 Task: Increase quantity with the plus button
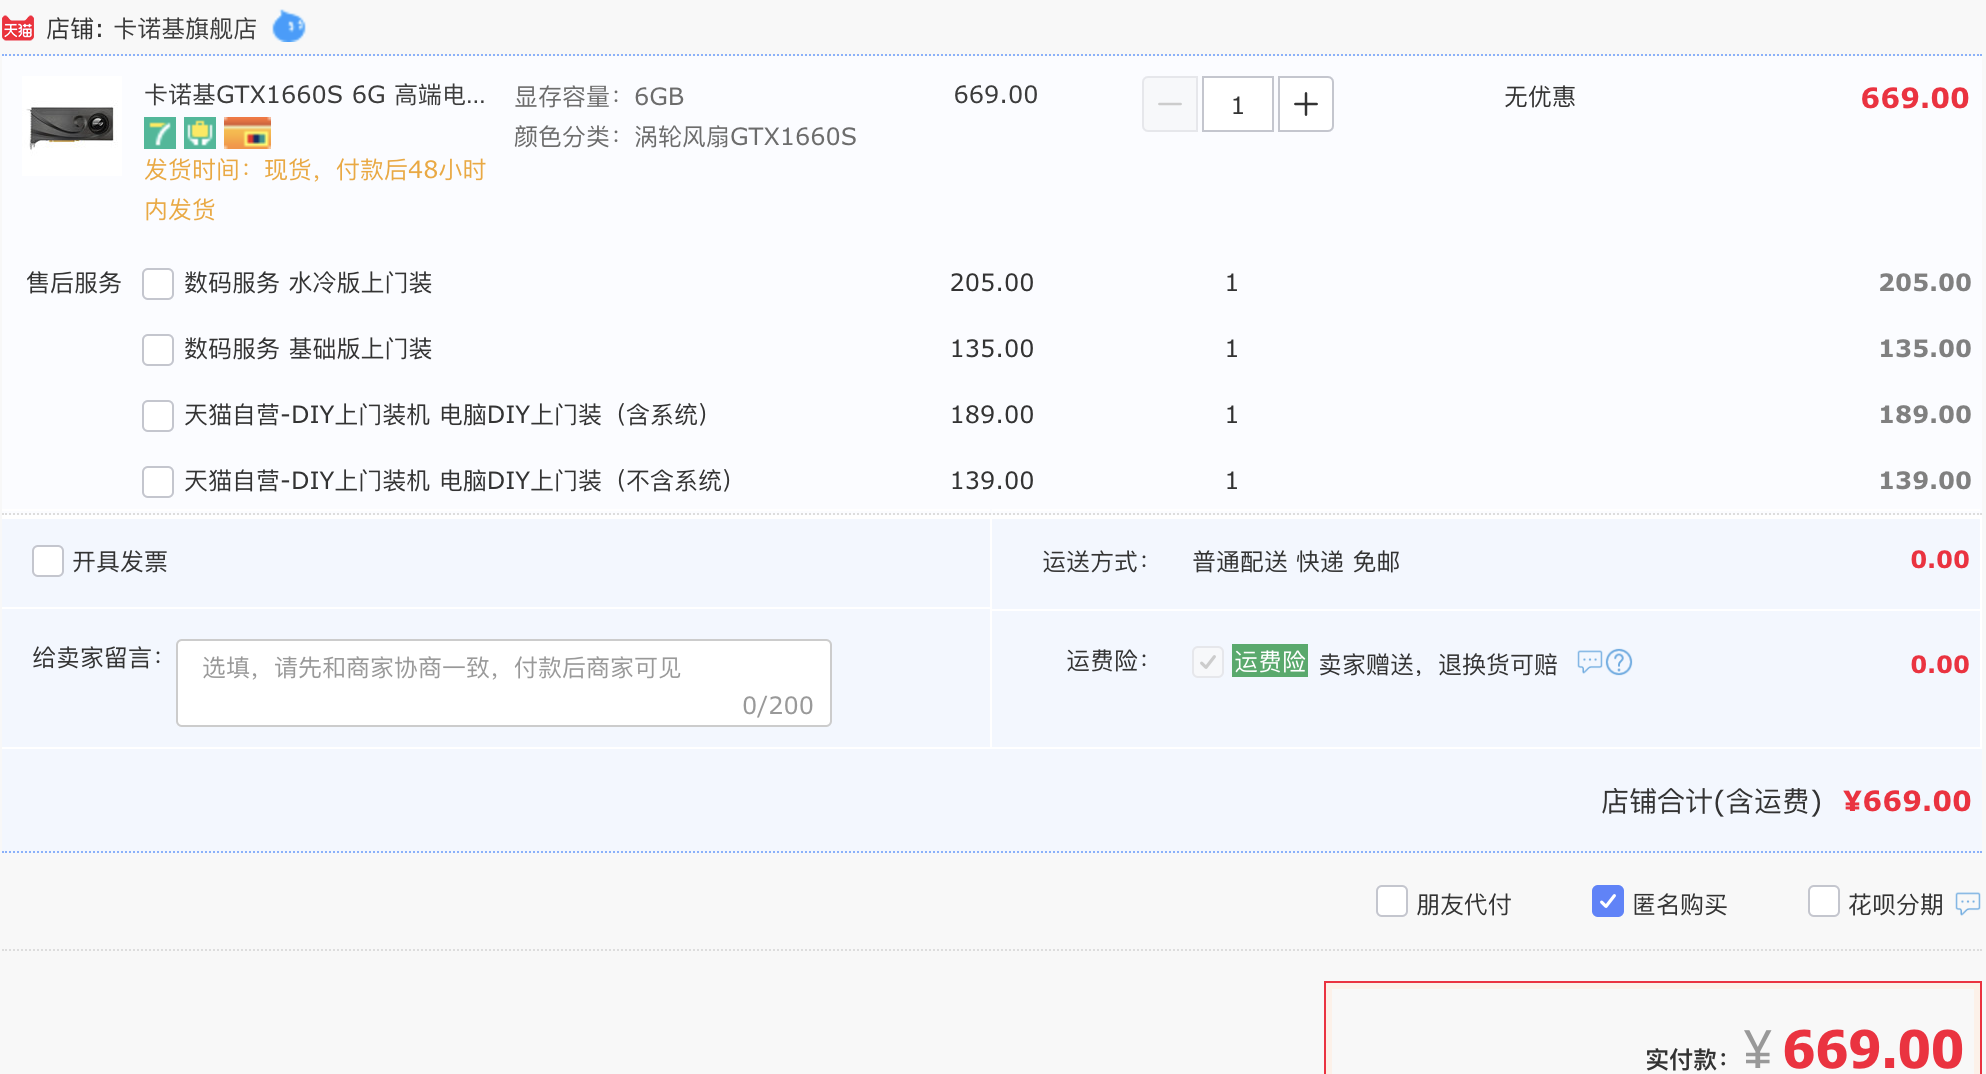[1306, 104]
